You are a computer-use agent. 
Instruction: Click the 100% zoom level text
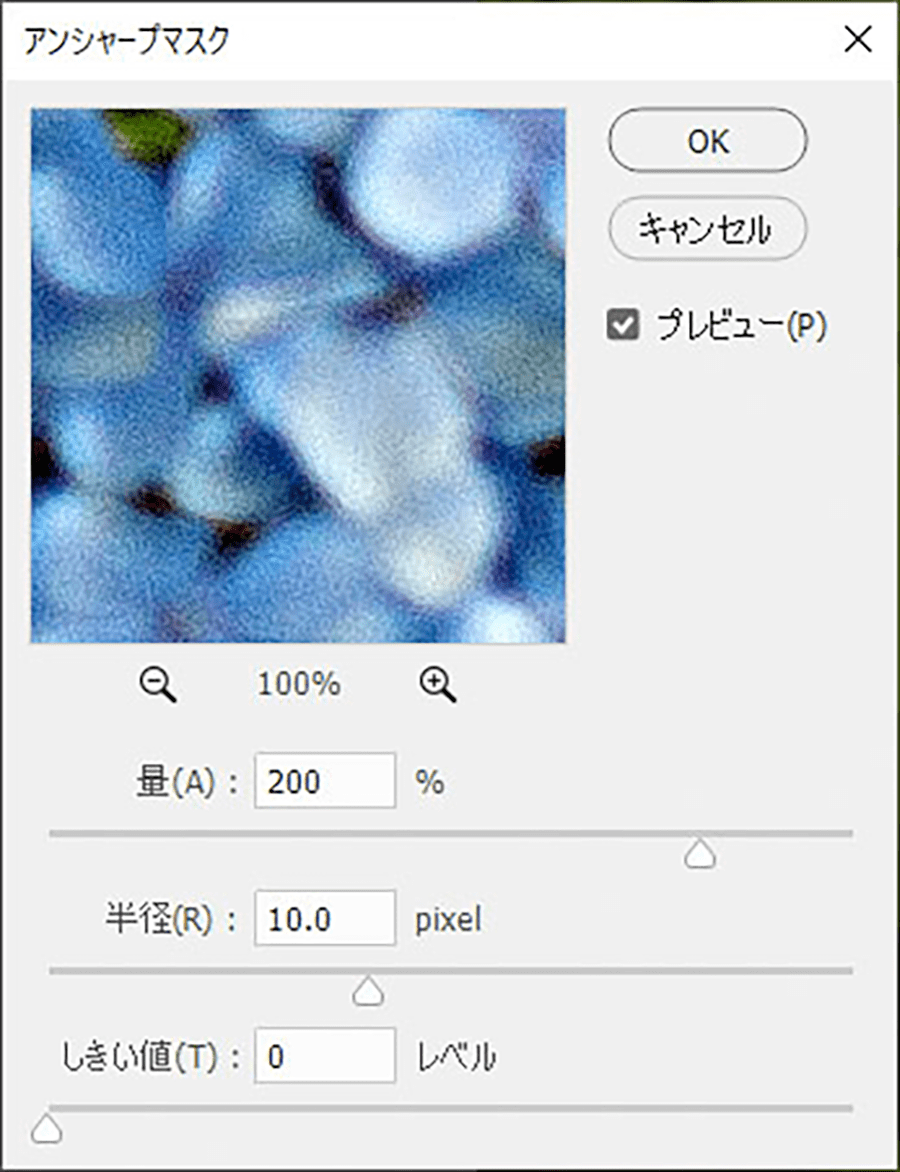coord(299,685)
